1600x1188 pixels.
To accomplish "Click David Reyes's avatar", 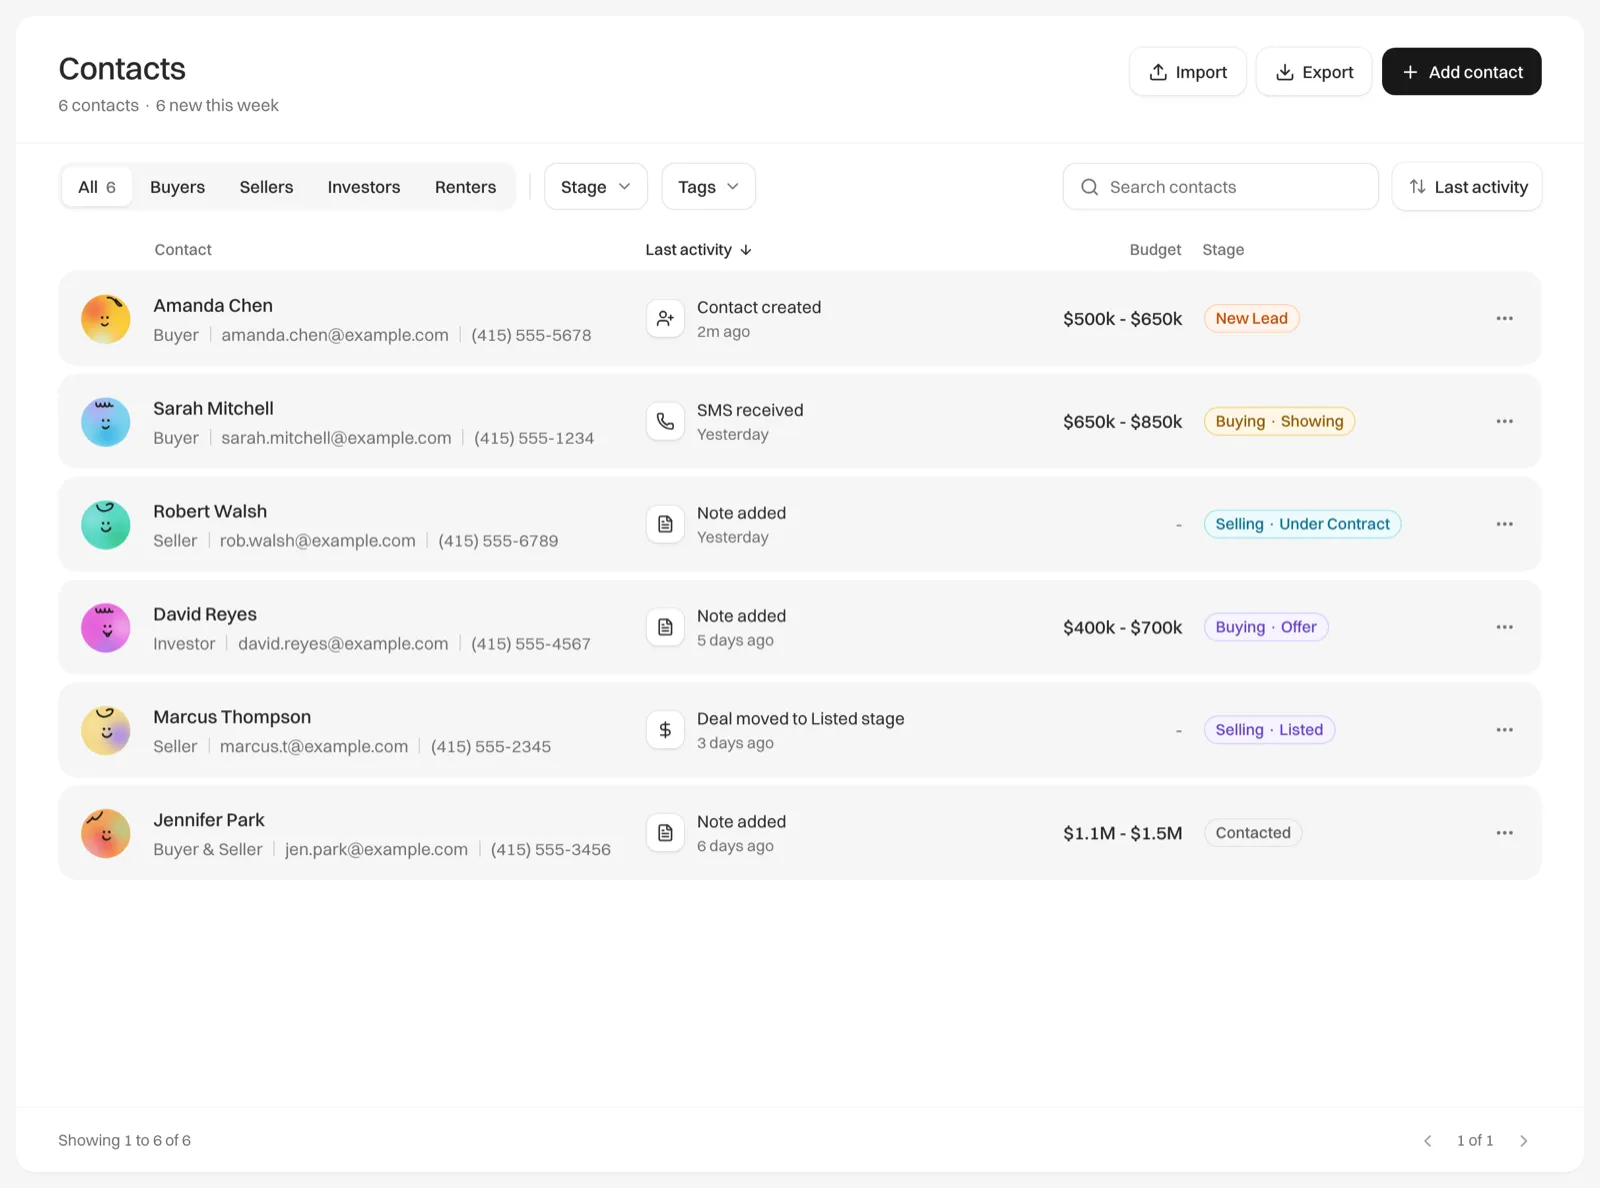I will tap(106, 628).
